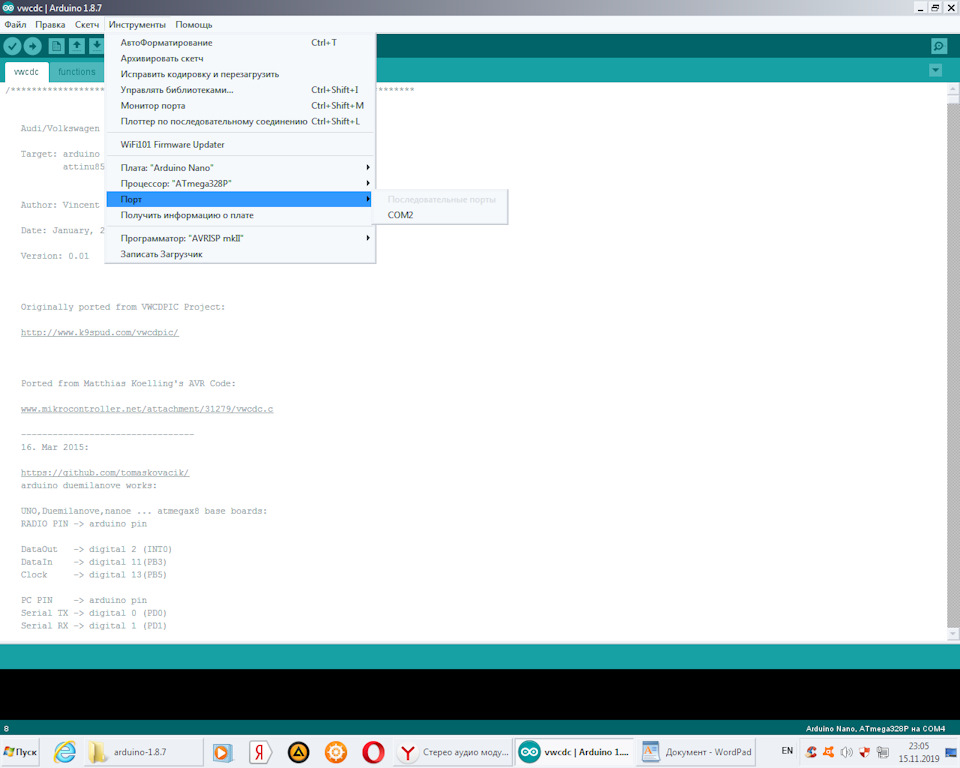
Task: Launch Монитор порта
Action: coord(240,105)
